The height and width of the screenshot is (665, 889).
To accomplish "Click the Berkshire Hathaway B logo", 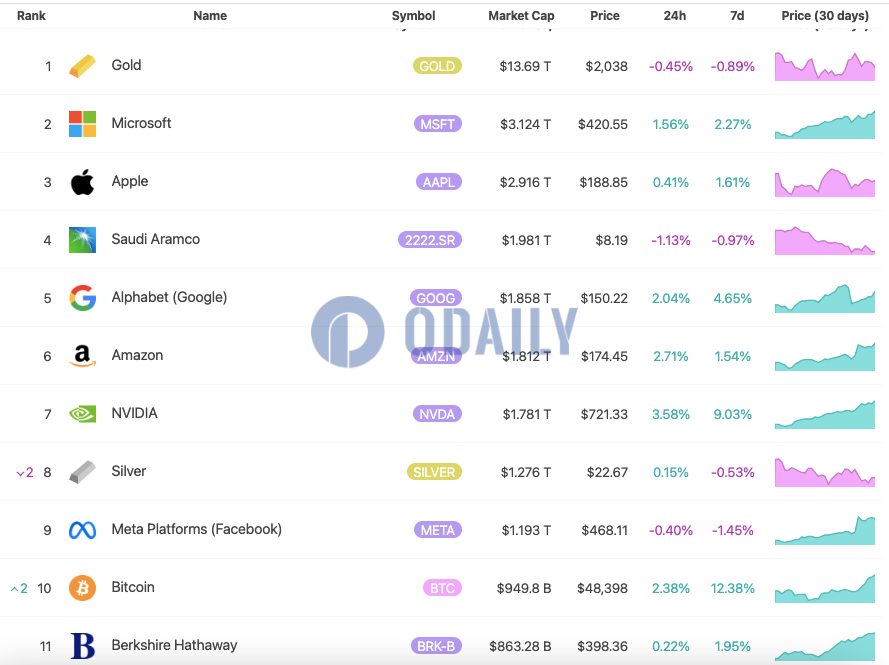I will pos(82,646).
